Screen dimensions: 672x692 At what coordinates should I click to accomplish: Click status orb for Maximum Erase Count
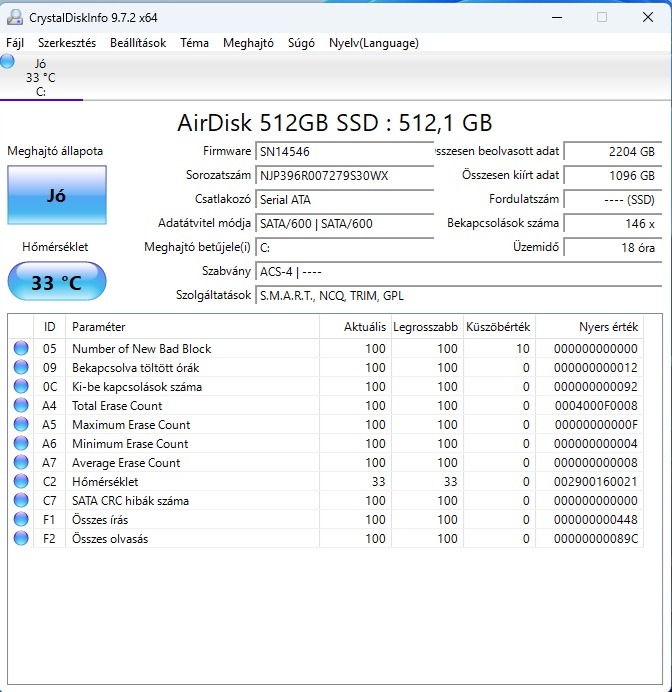point(21,424)
